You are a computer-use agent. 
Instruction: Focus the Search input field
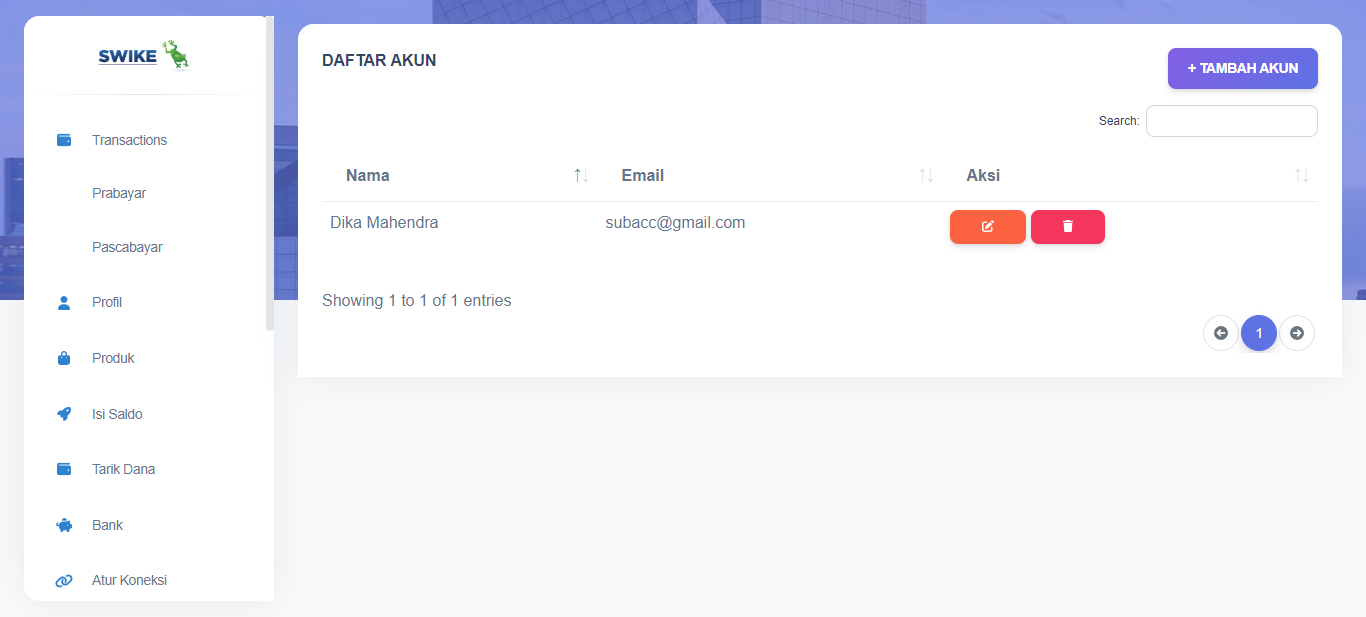[x=1231, y=121]
